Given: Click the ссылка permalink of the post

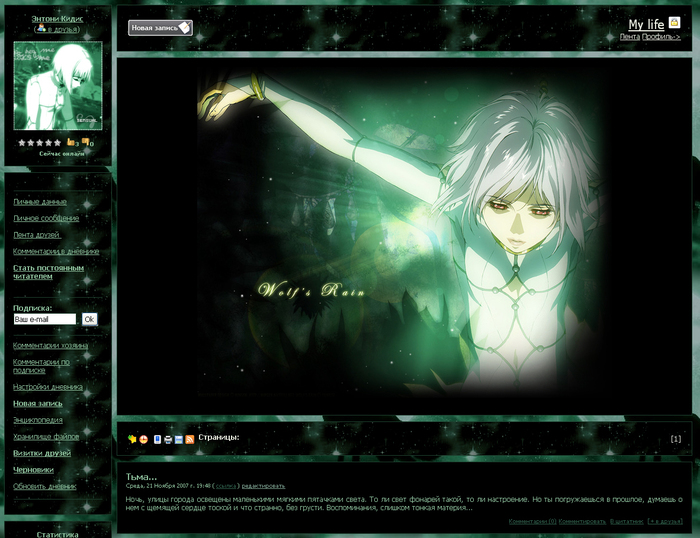Looking at the screenshot, I should (226, 486).
